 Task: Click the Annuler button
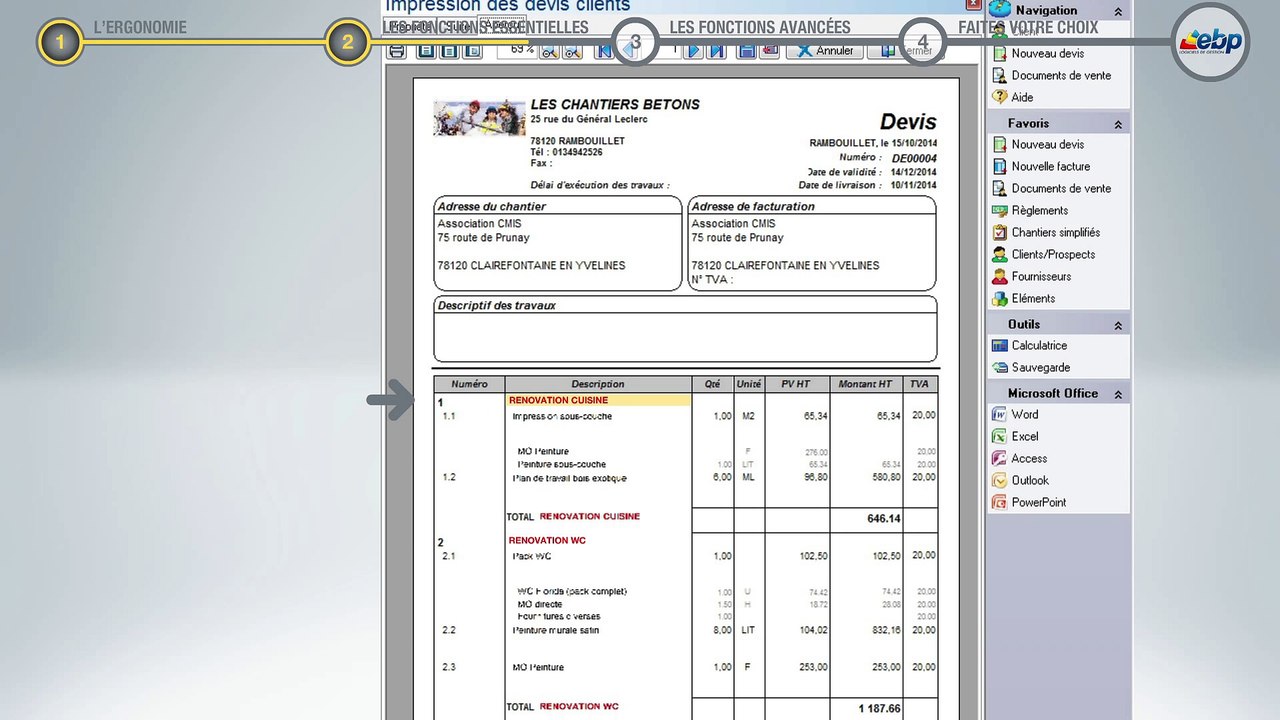(x=825, y=50)
